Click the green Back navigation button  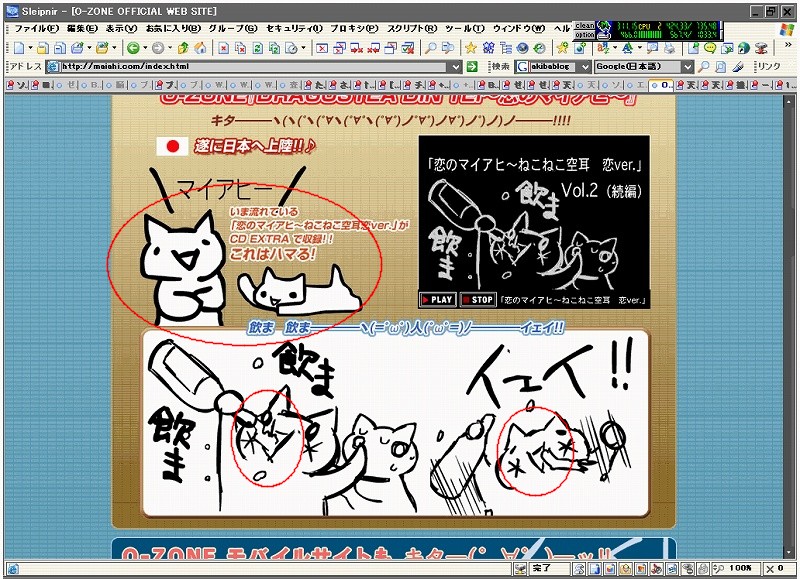[133, 48]
